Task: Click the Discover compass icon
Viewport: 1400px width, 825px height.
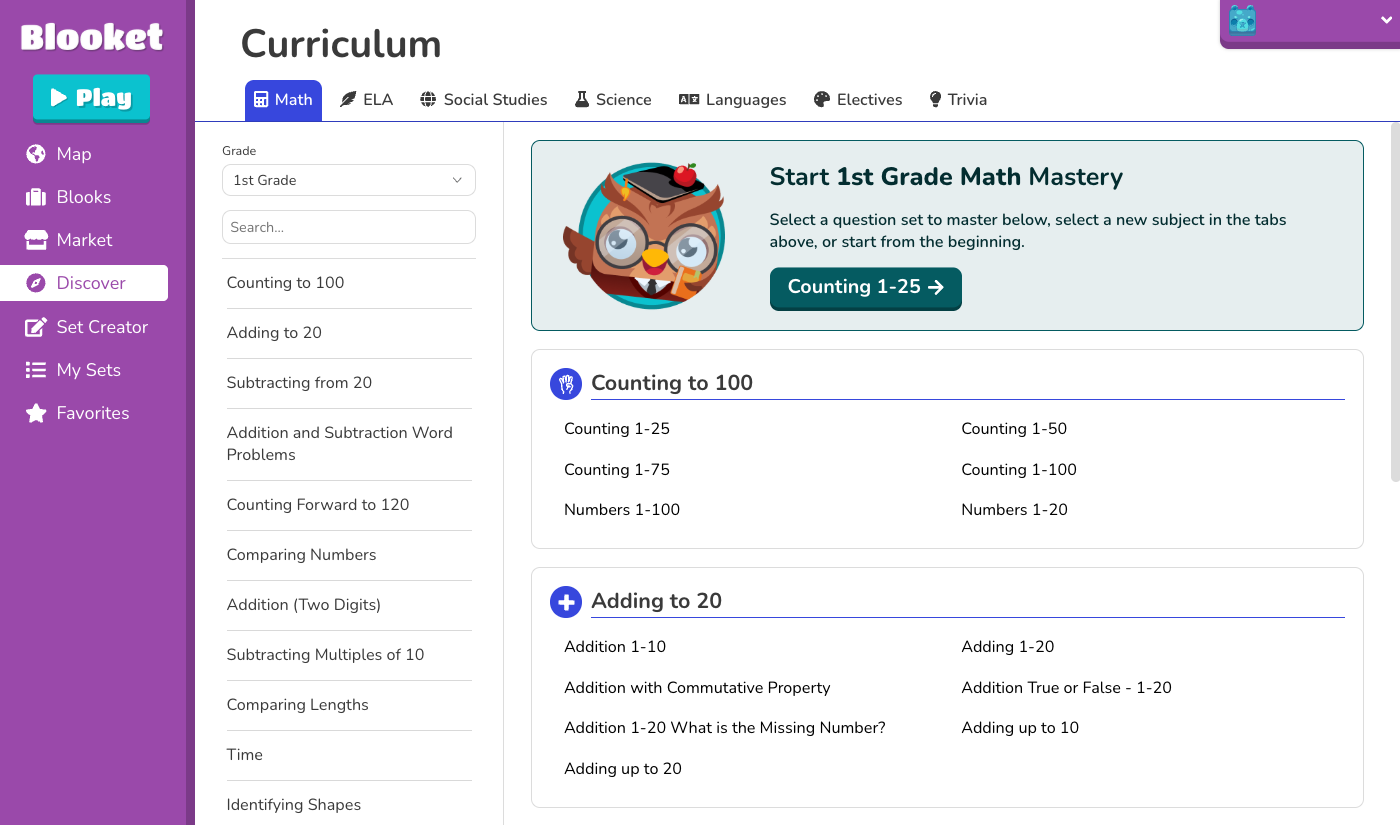Action: coord(36,283)
